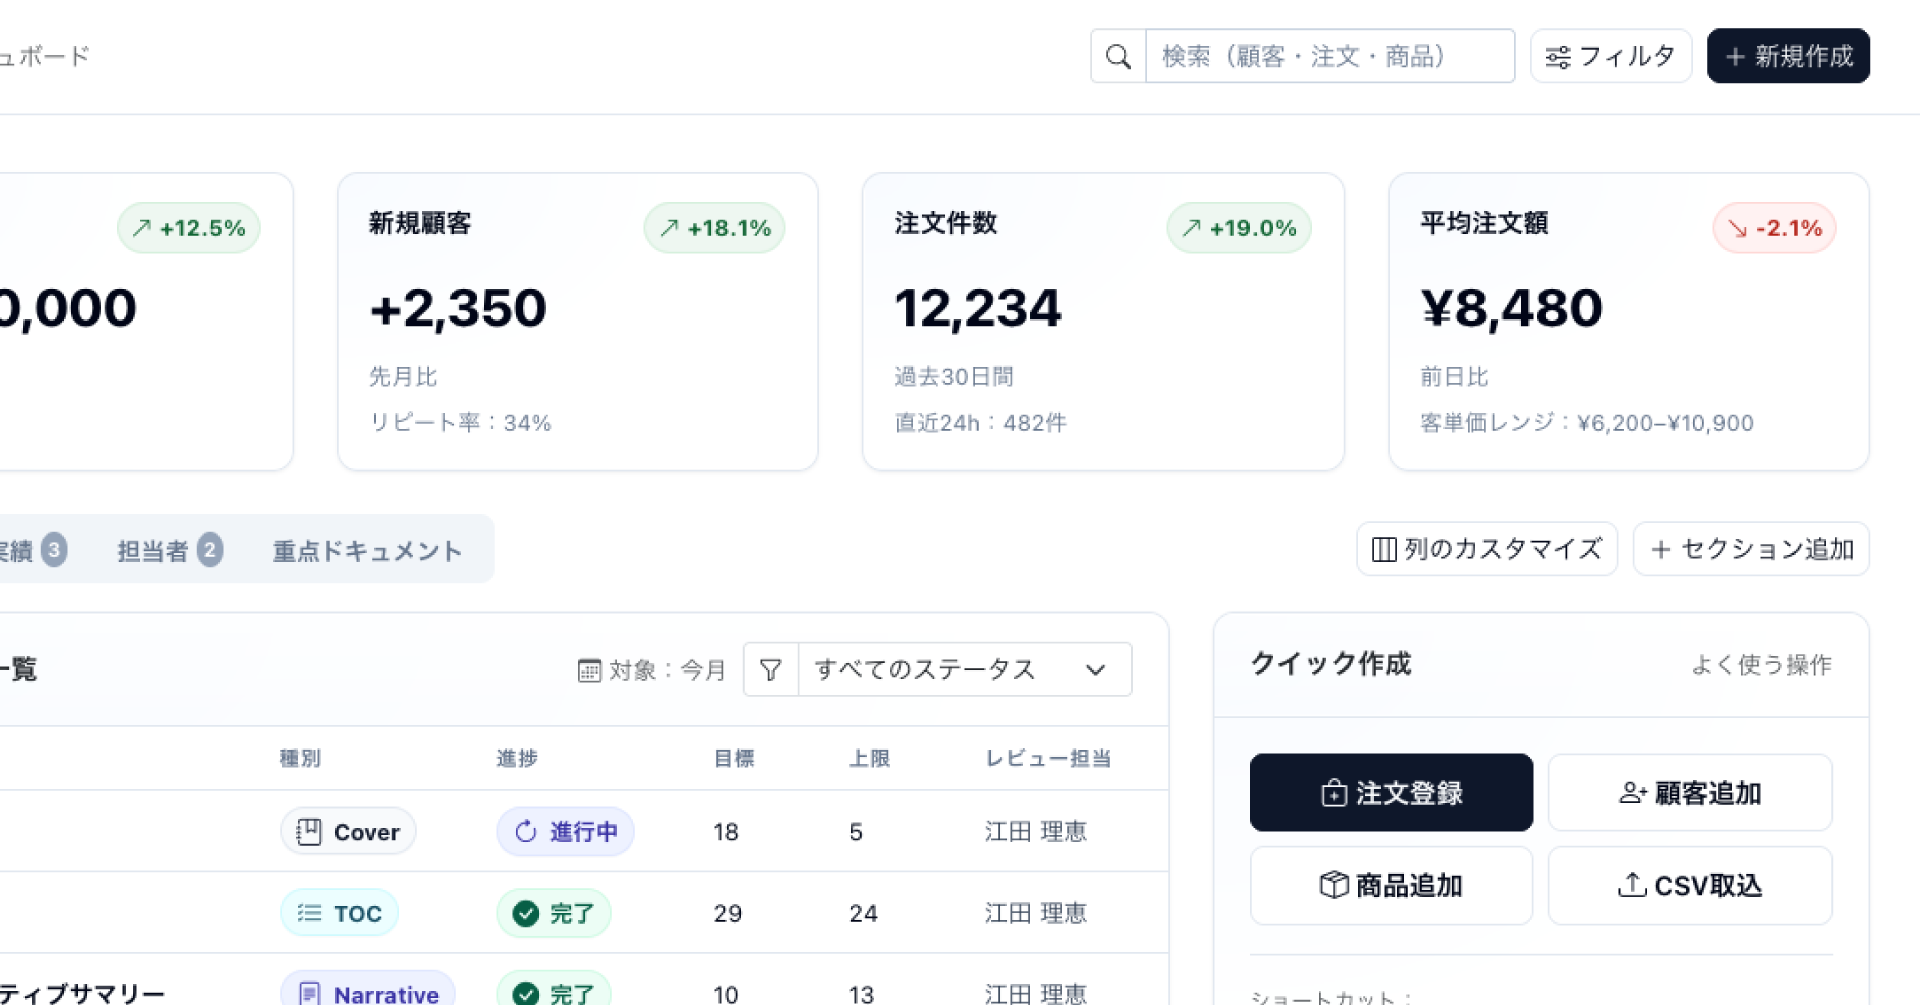Image resolution: width=1920 pixels, height=1005 pixels.
Task: Click the 完了 checkmark badge in TOC row
Action: (x=553, y=913)
